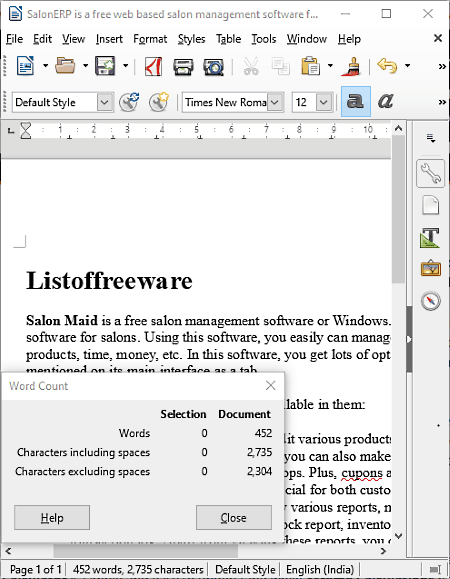Click the document icon in title bar
Viewport: 450px width, 579px height.
tap(15, 14)
